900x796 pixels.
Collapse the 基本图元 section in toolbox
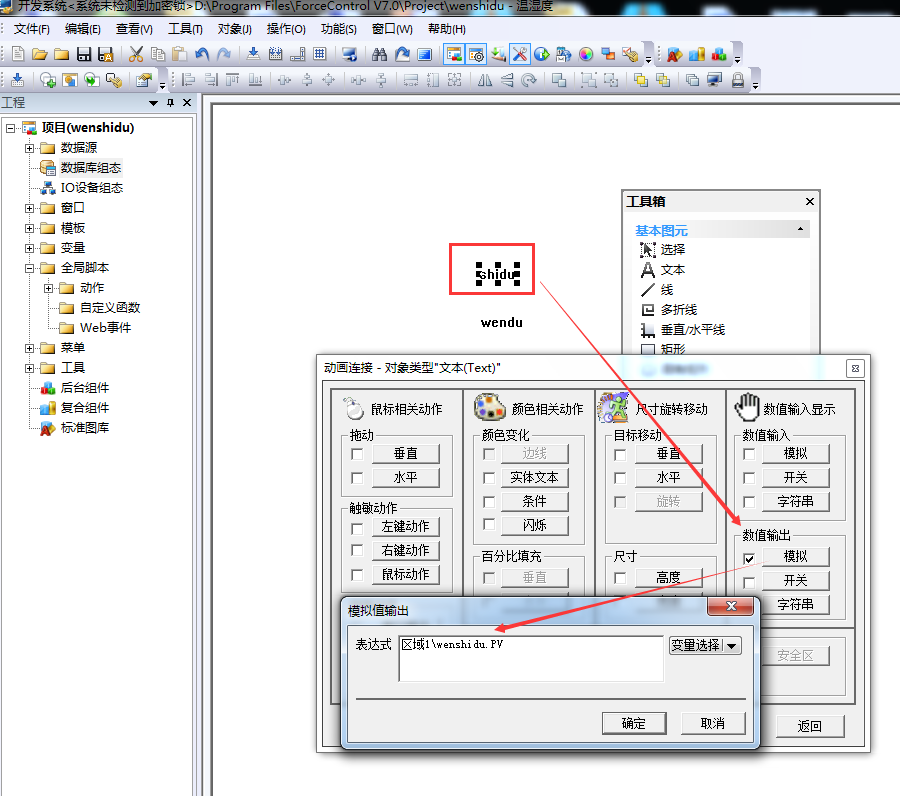pos(800,230)
